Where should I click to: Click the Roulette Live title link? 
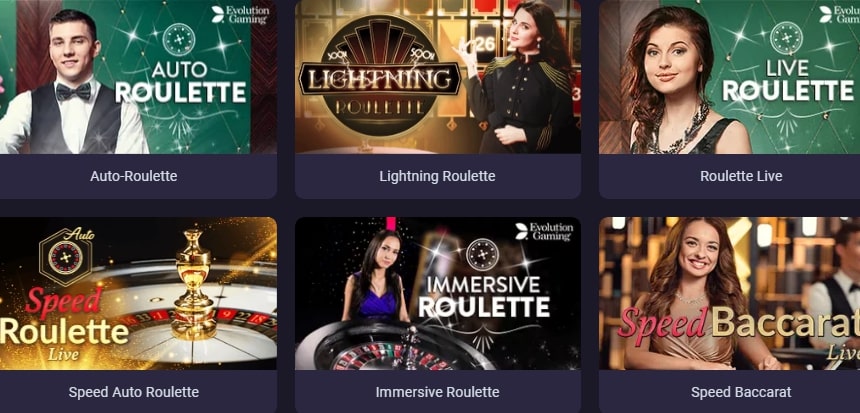coord(741,176)
